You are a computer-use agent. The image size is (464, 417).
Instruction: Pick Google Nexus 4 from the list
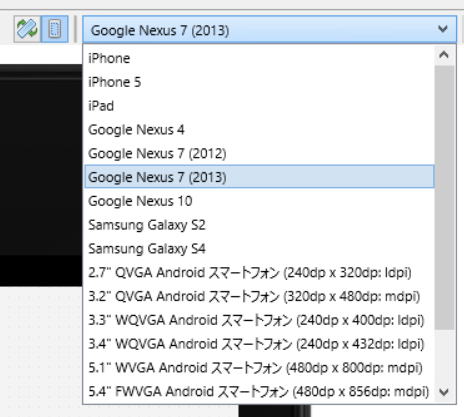pyautogui.click(x=259, y=130)
